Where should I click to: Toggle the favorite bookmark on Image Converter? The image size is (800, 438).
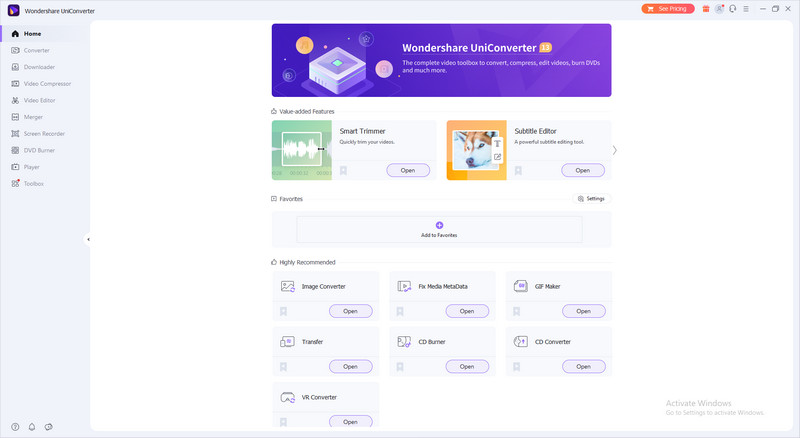tap(284, 311)
